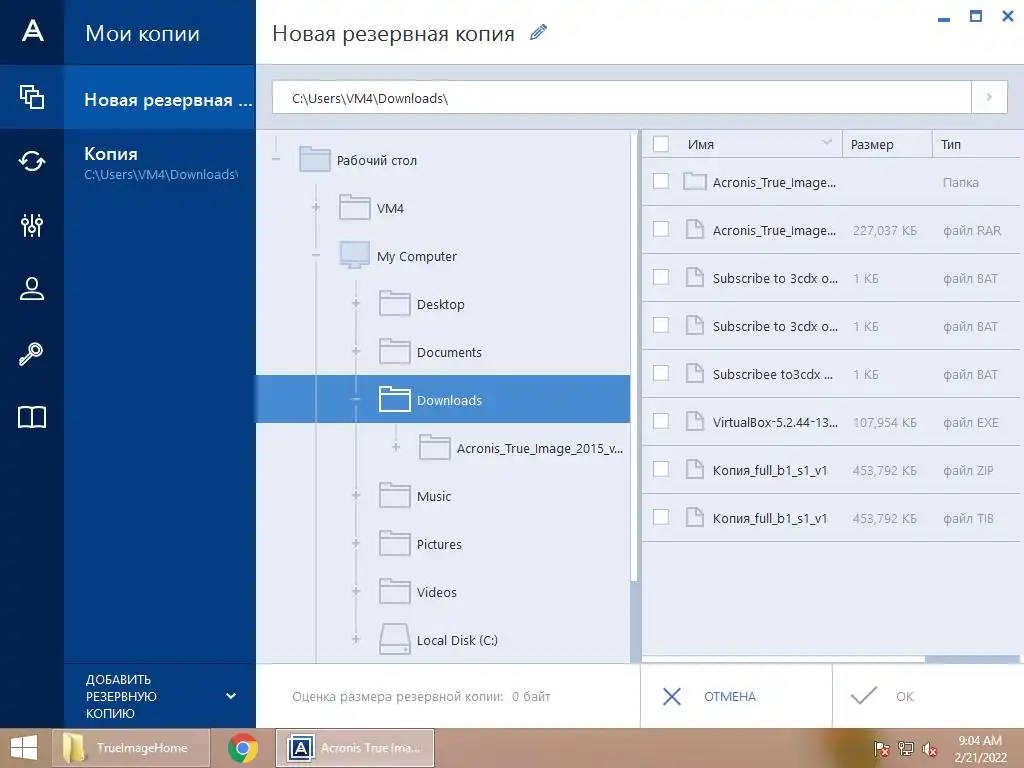This screenshot has width=1024, height=768.
Task: Click the My Computer monitor icon
Action: (355, 255)
